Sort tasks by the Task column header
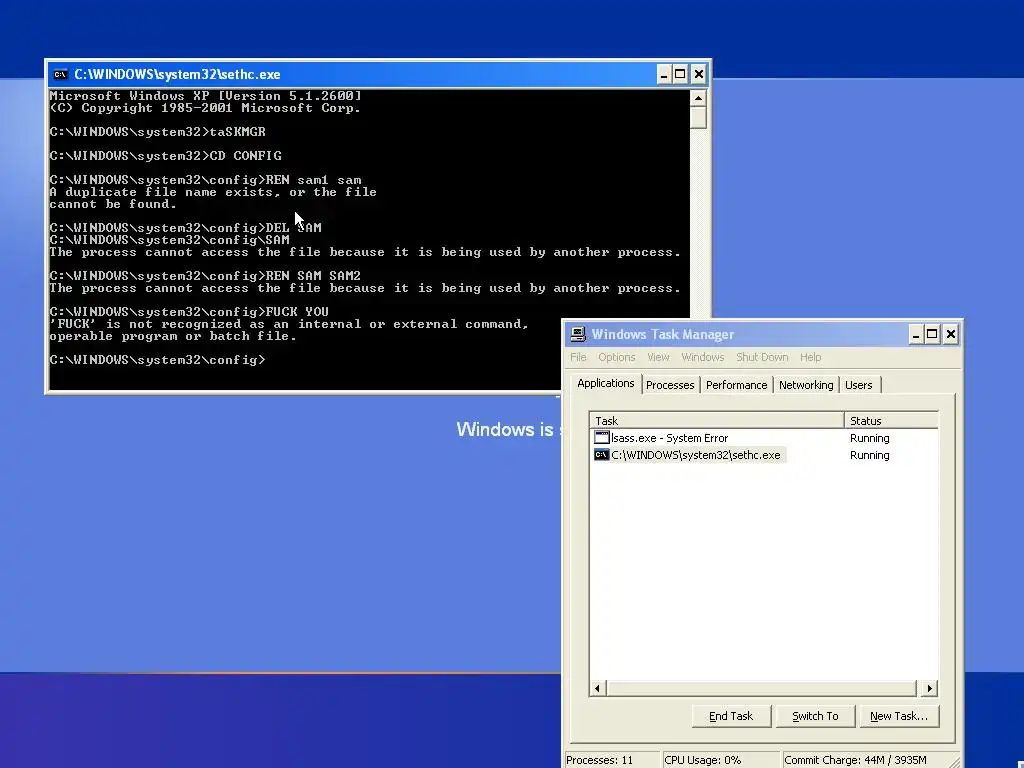This screenshot has width=1024, height=768. [x=716, y=421]
